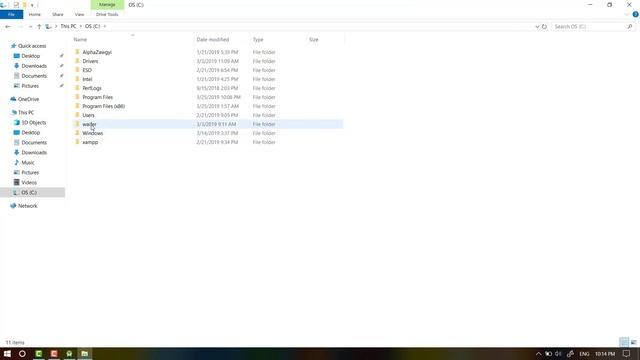Viewport: 640px width, 360px height.
Task: Refresh the OS (C:) folder view
Action: tap(544, 27)
